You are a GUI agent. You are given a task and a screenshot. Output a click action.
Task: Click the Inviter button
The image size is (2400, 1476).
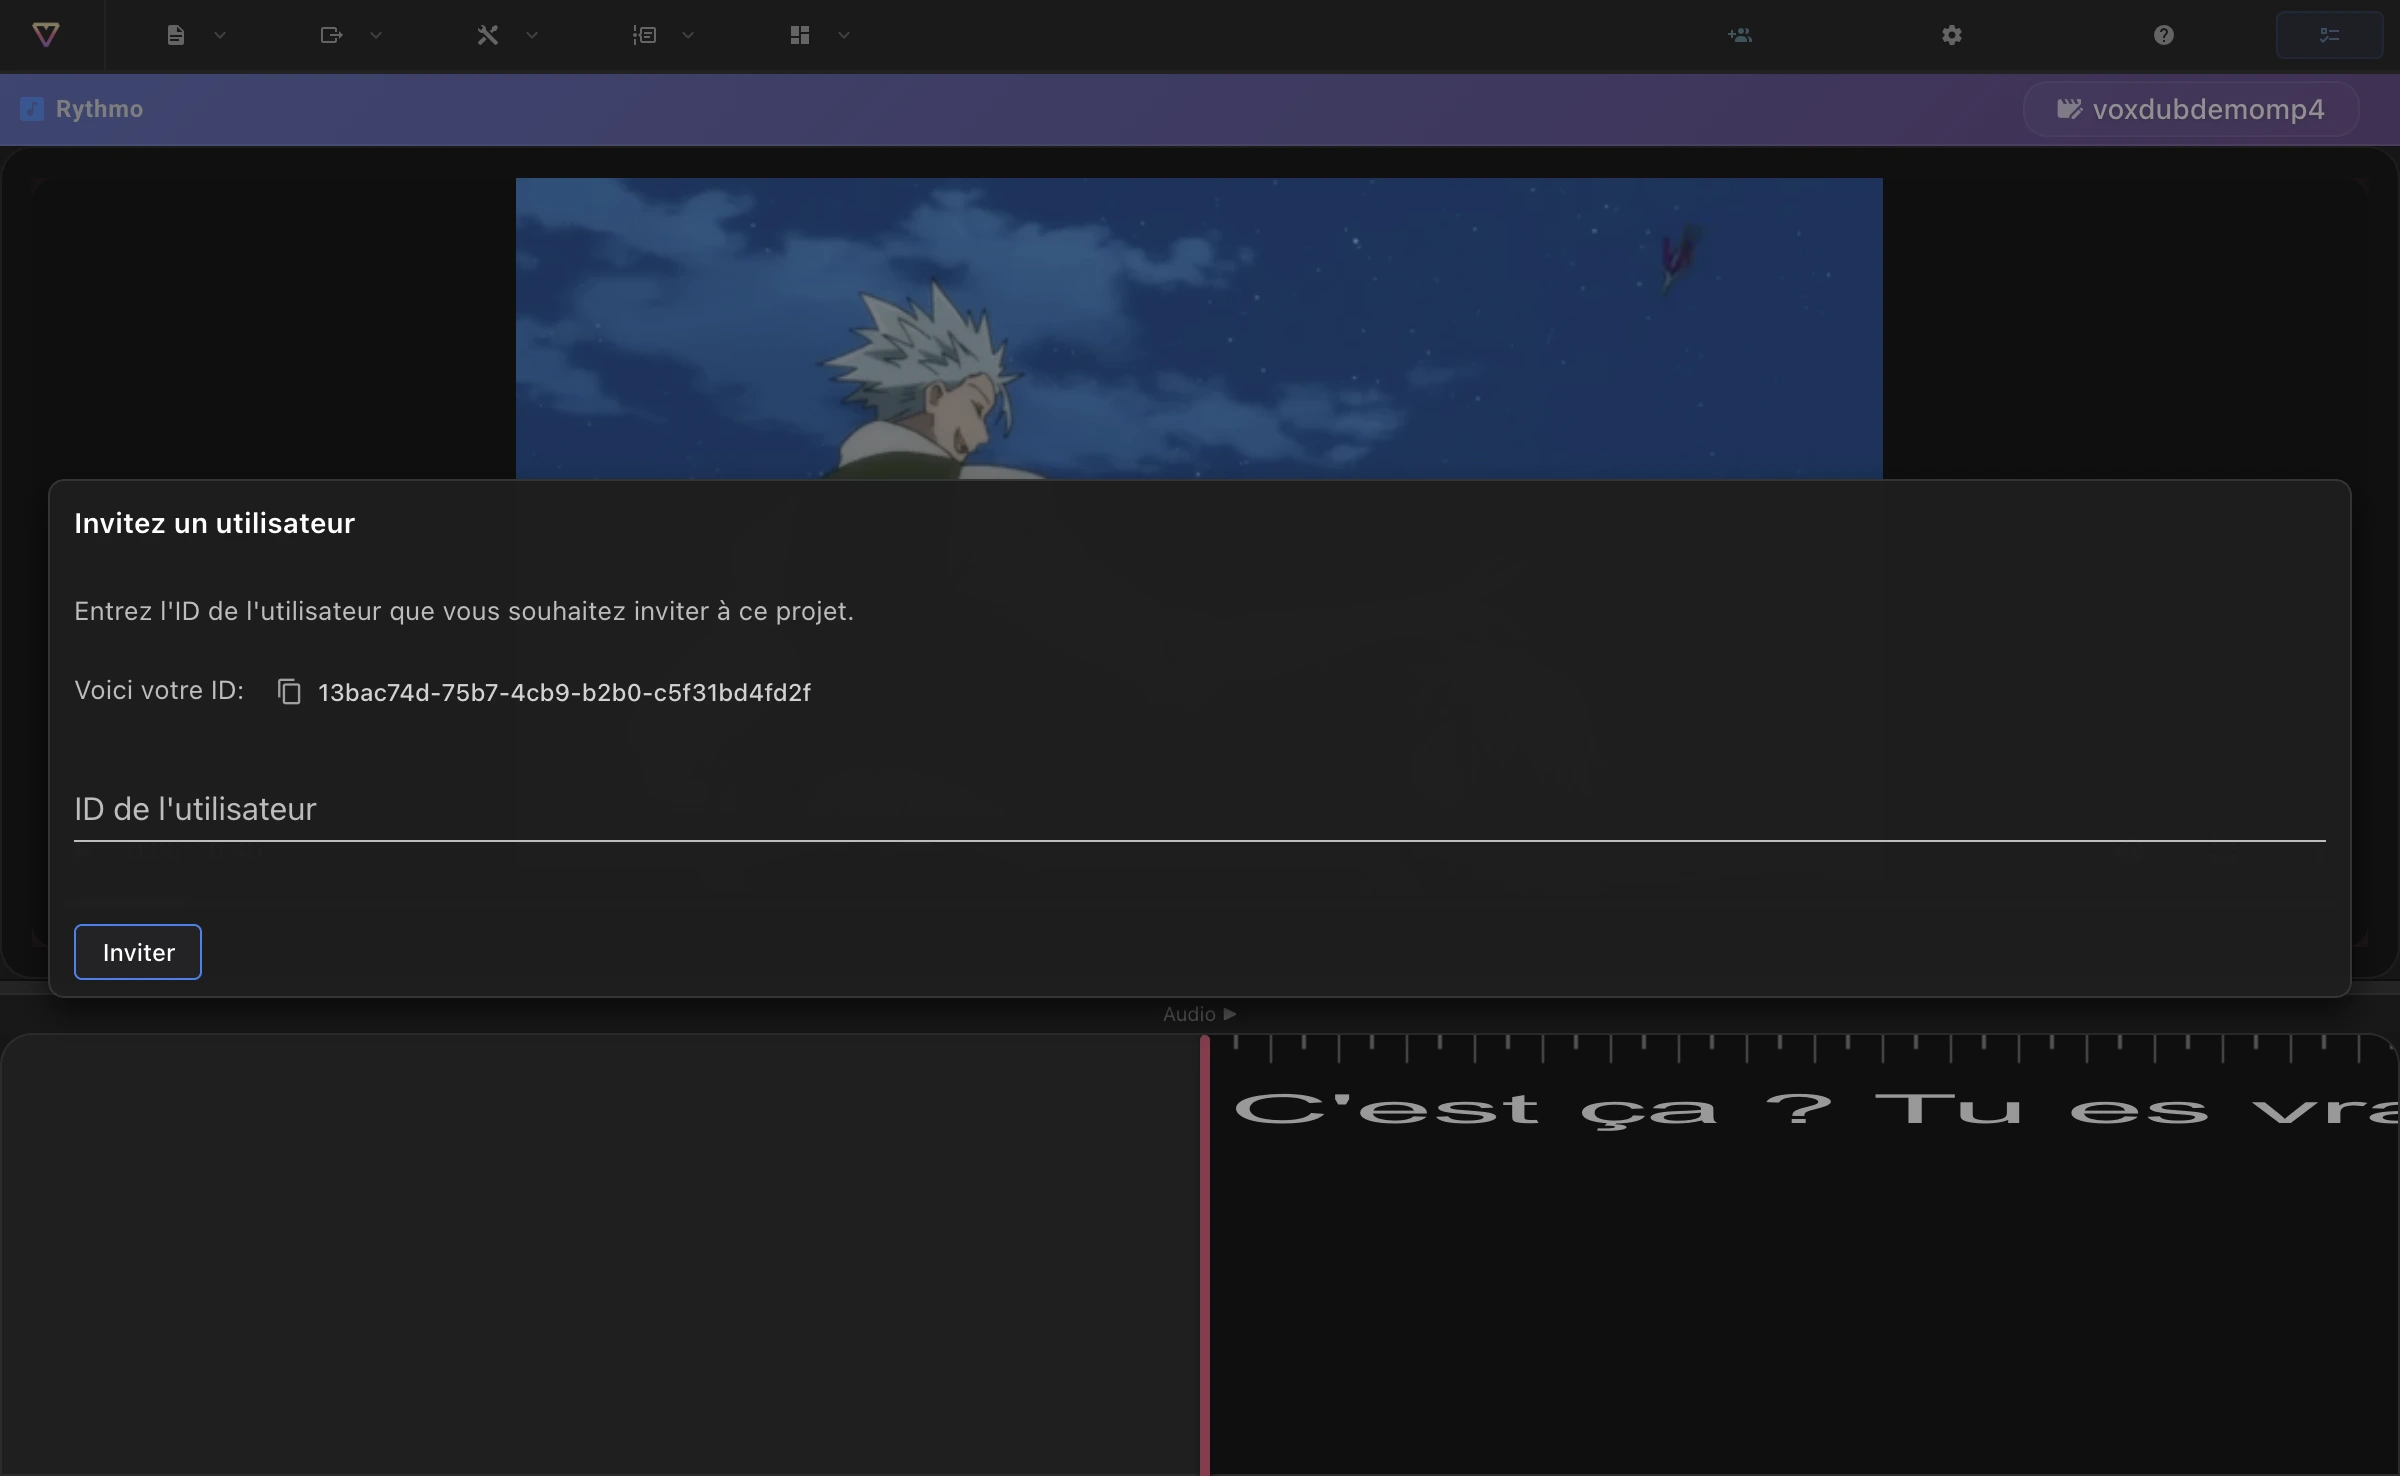point(138,952)
